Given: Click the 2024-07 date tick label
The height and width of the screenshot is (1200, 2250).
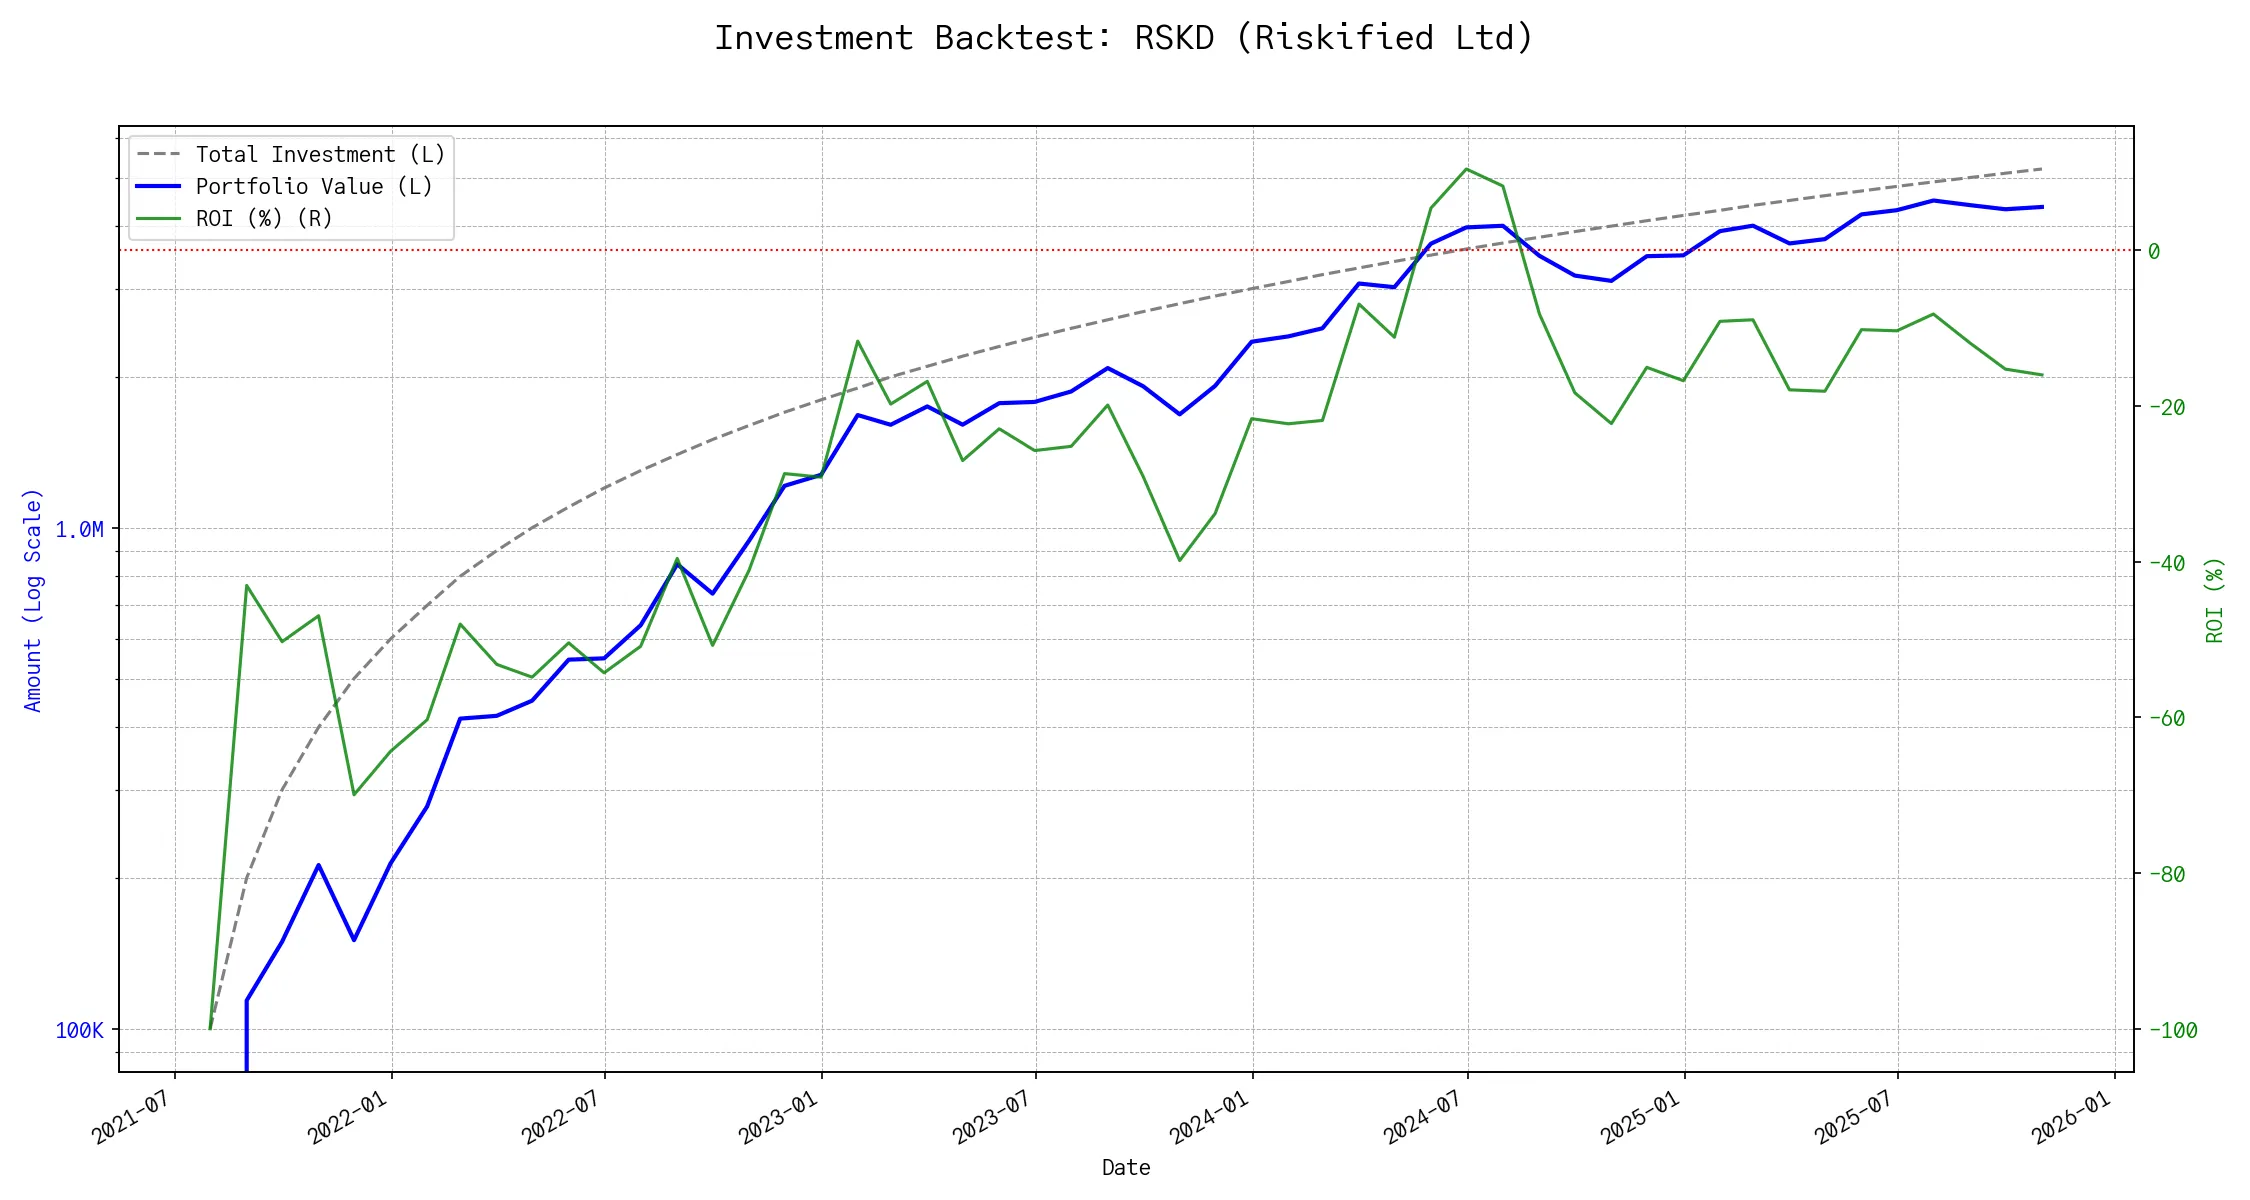Looking at the screenshot, I should coord(1424,1117).
